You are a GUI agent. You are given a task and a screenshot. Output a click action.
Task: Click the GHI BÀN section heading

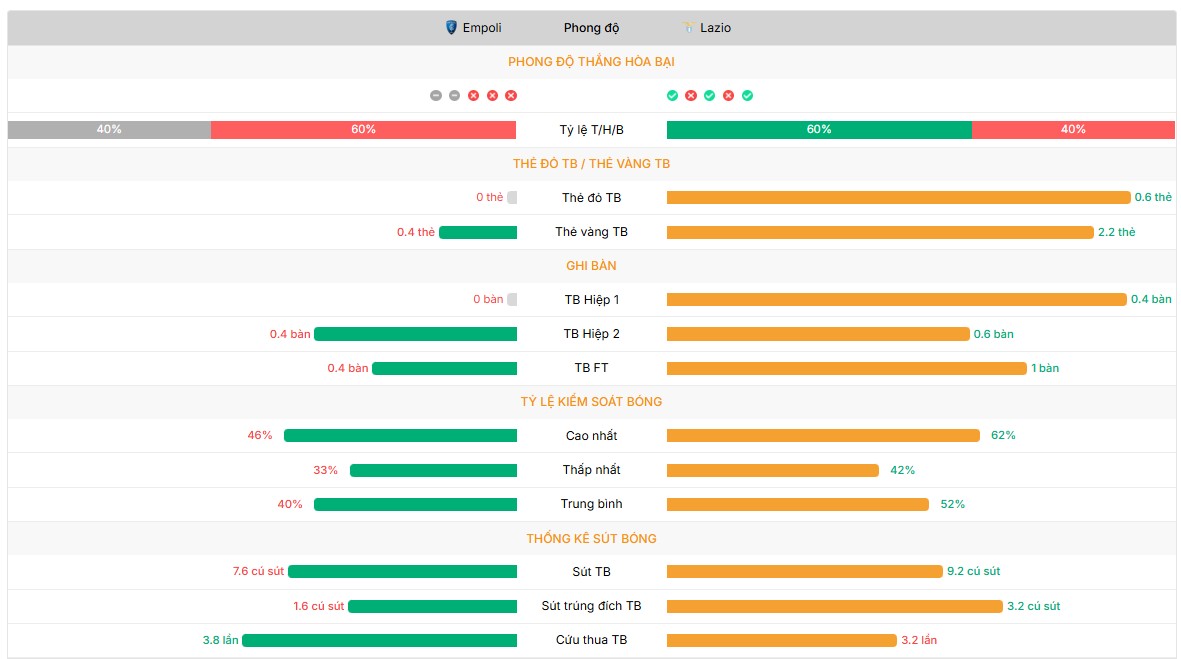click(x=591, y=265)
